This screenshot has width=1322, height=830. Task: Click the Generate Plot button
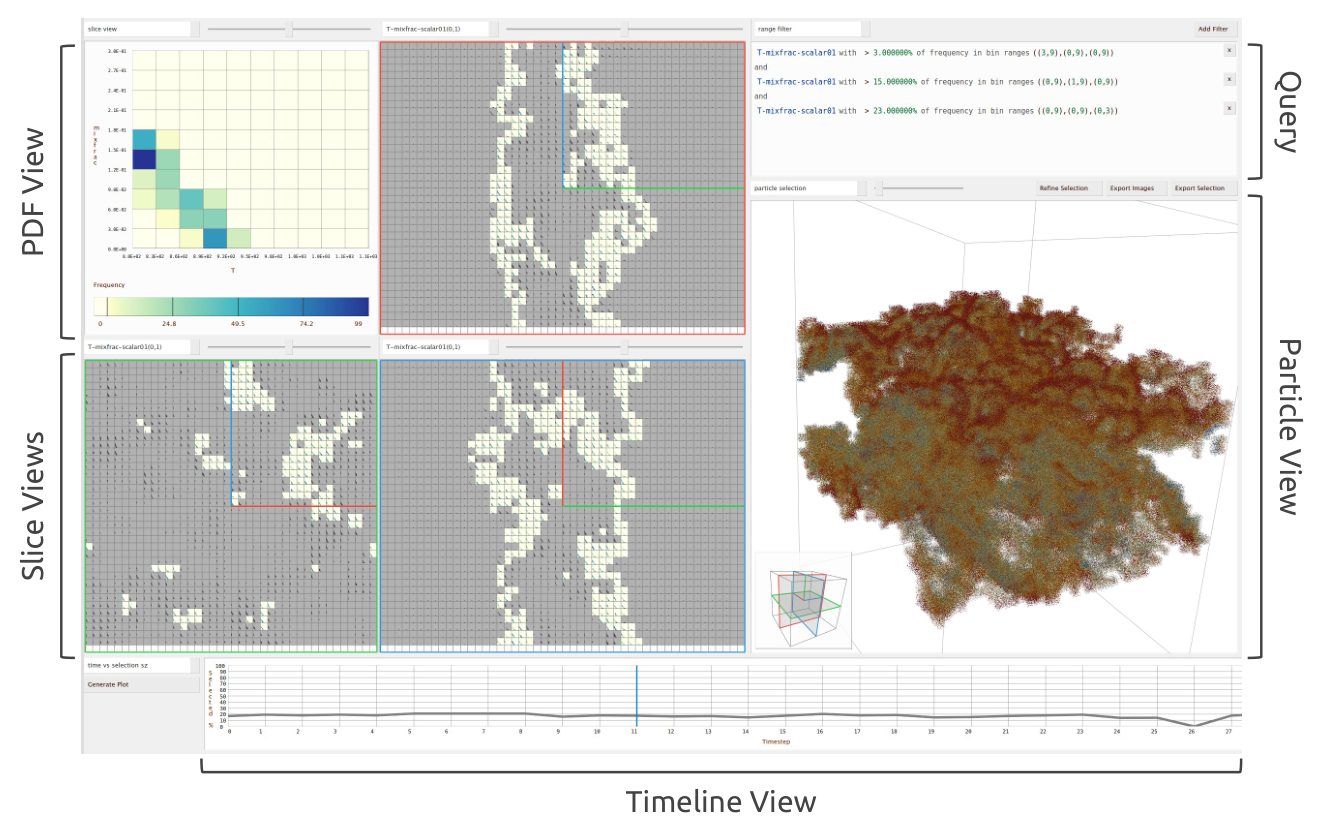pyautogui.click(x=142, y=685)
